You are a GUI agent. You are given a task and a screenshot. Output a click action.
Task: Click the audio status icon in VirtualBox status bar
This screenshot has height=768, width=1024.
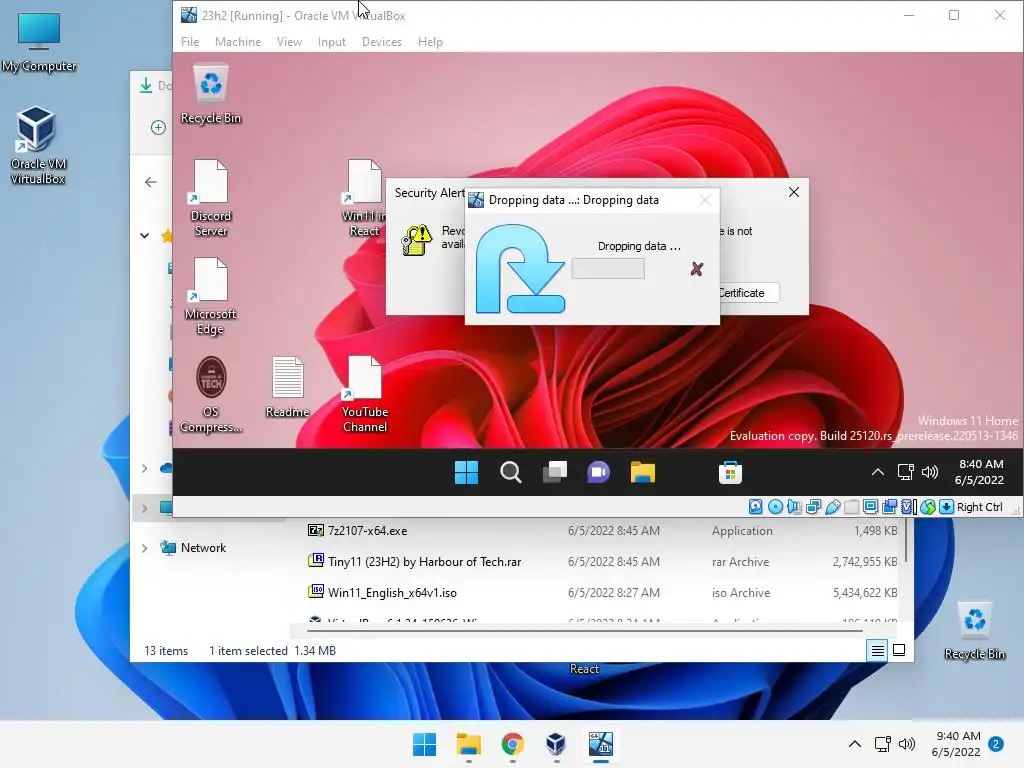(x=794, y=507)
